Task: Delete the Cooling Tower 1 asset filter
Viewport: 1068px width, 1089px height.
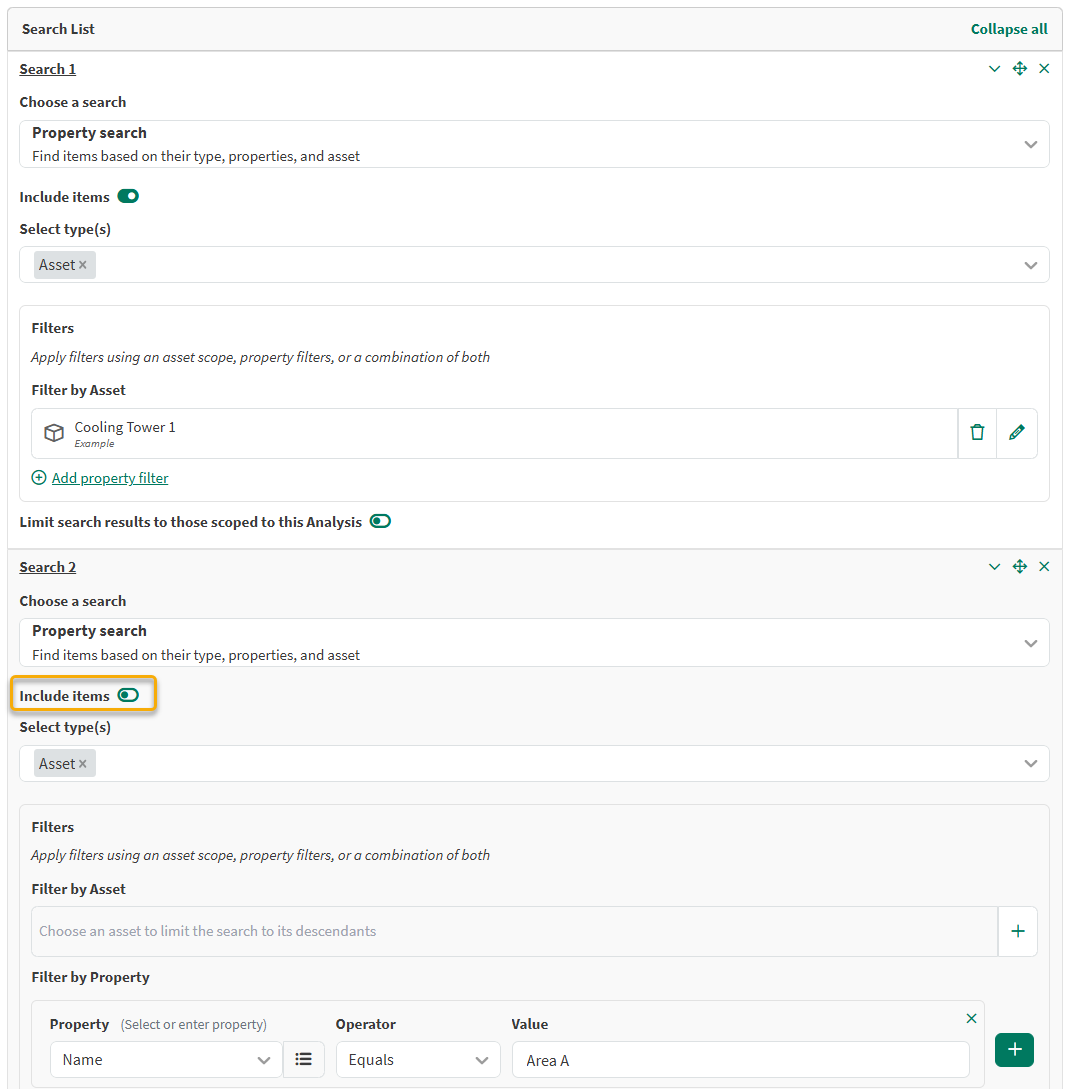Action: pyautogui.click(x=977, y=433)
